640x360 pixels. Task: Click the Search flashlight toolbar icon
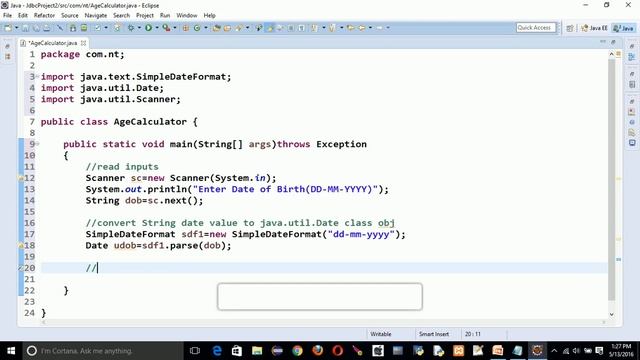pyautogui.click(x=239, y=28)
